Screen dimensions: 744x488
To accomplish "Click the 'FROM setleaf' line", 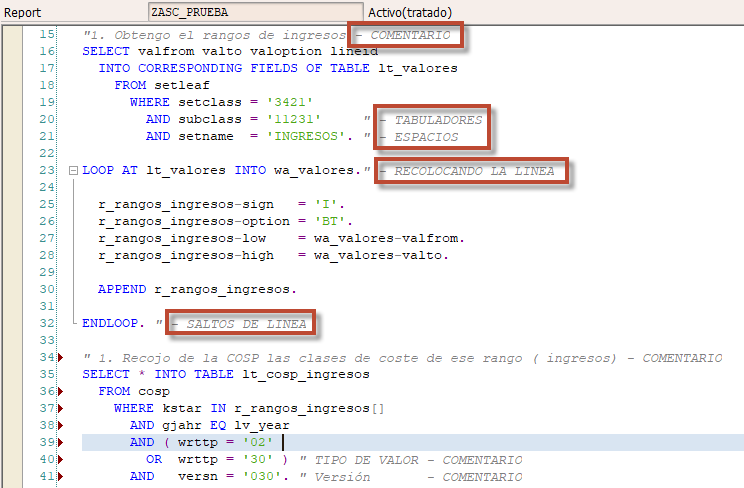I will [162, 85].
